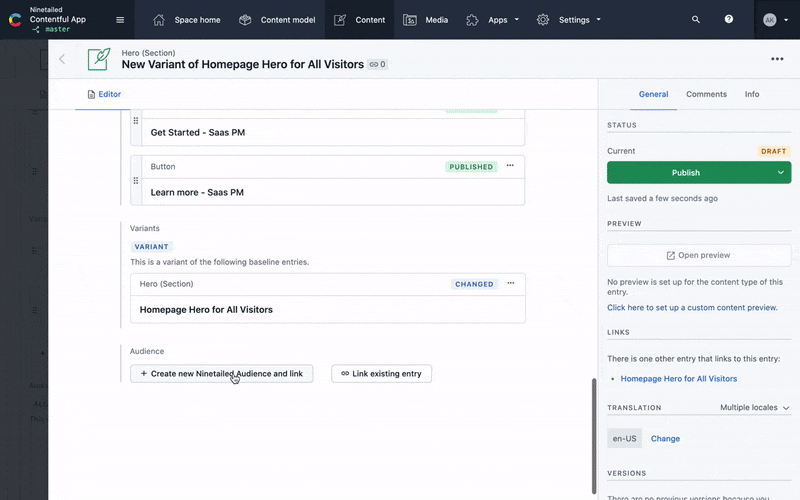Click the Settings gear icon
Screen dimensions: 800x500
tap(543, 20)
